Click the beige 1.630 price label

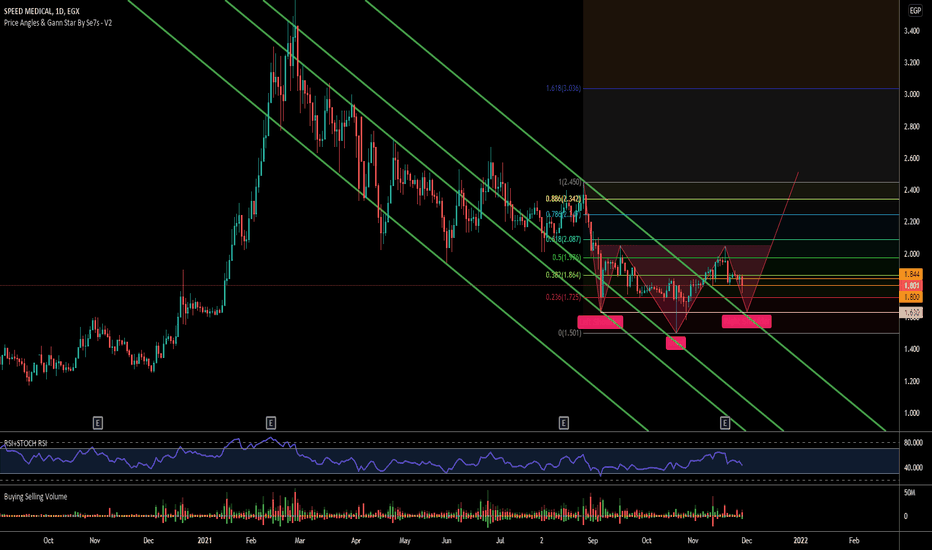(x=911, y=312)
